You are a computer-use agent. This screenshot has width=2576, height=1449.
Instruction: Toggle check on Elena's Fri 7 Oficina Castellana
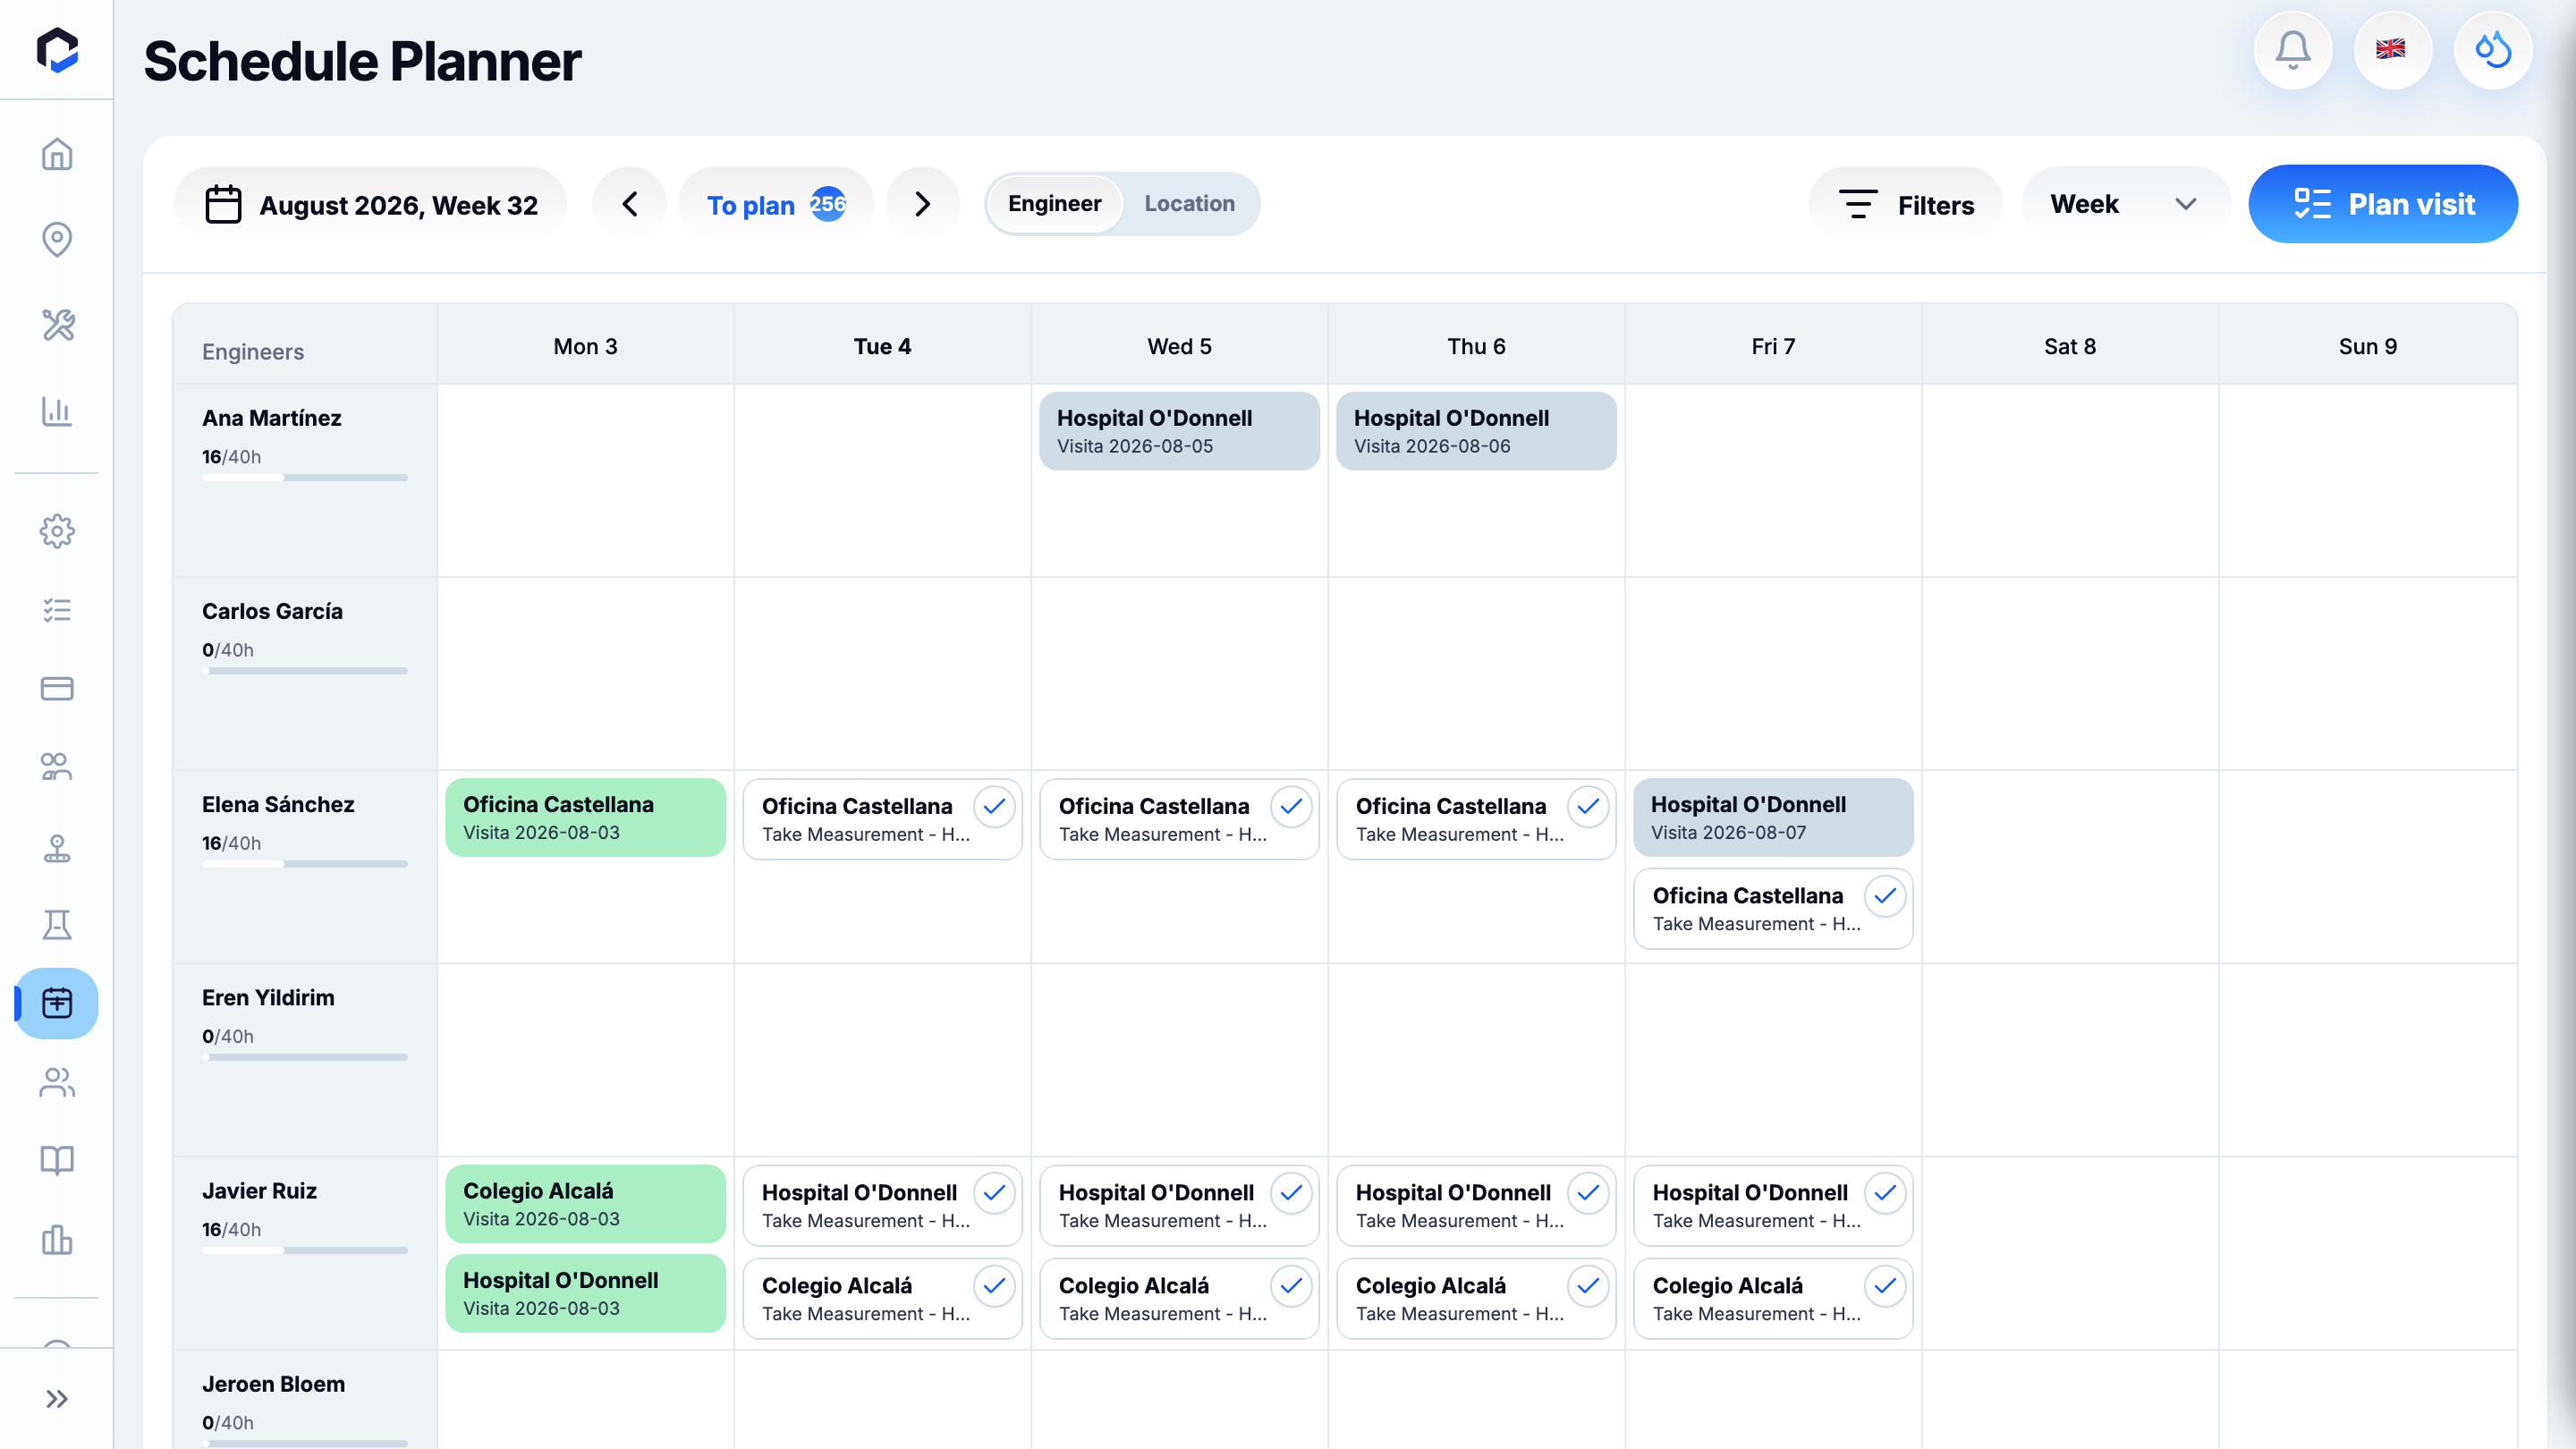pos(1885,896)
